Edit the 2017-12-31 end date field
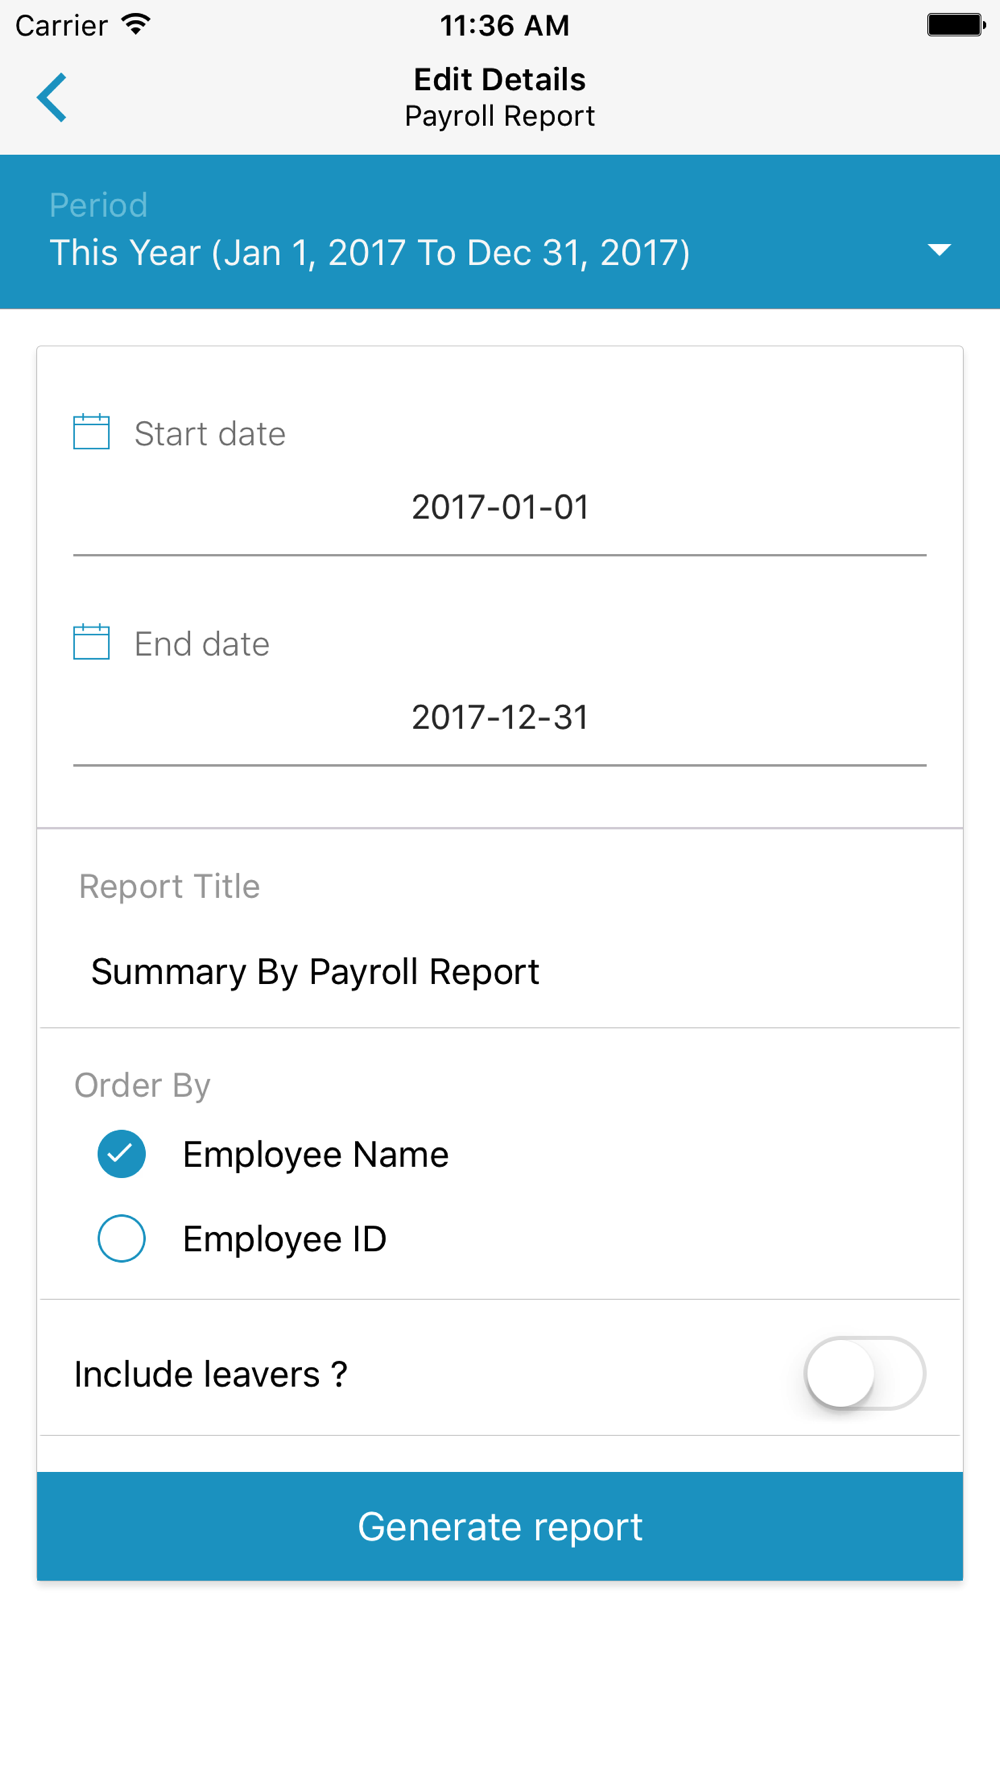Image resolution: width=1000 pixels, height=1778 pixels. [499, 718]
